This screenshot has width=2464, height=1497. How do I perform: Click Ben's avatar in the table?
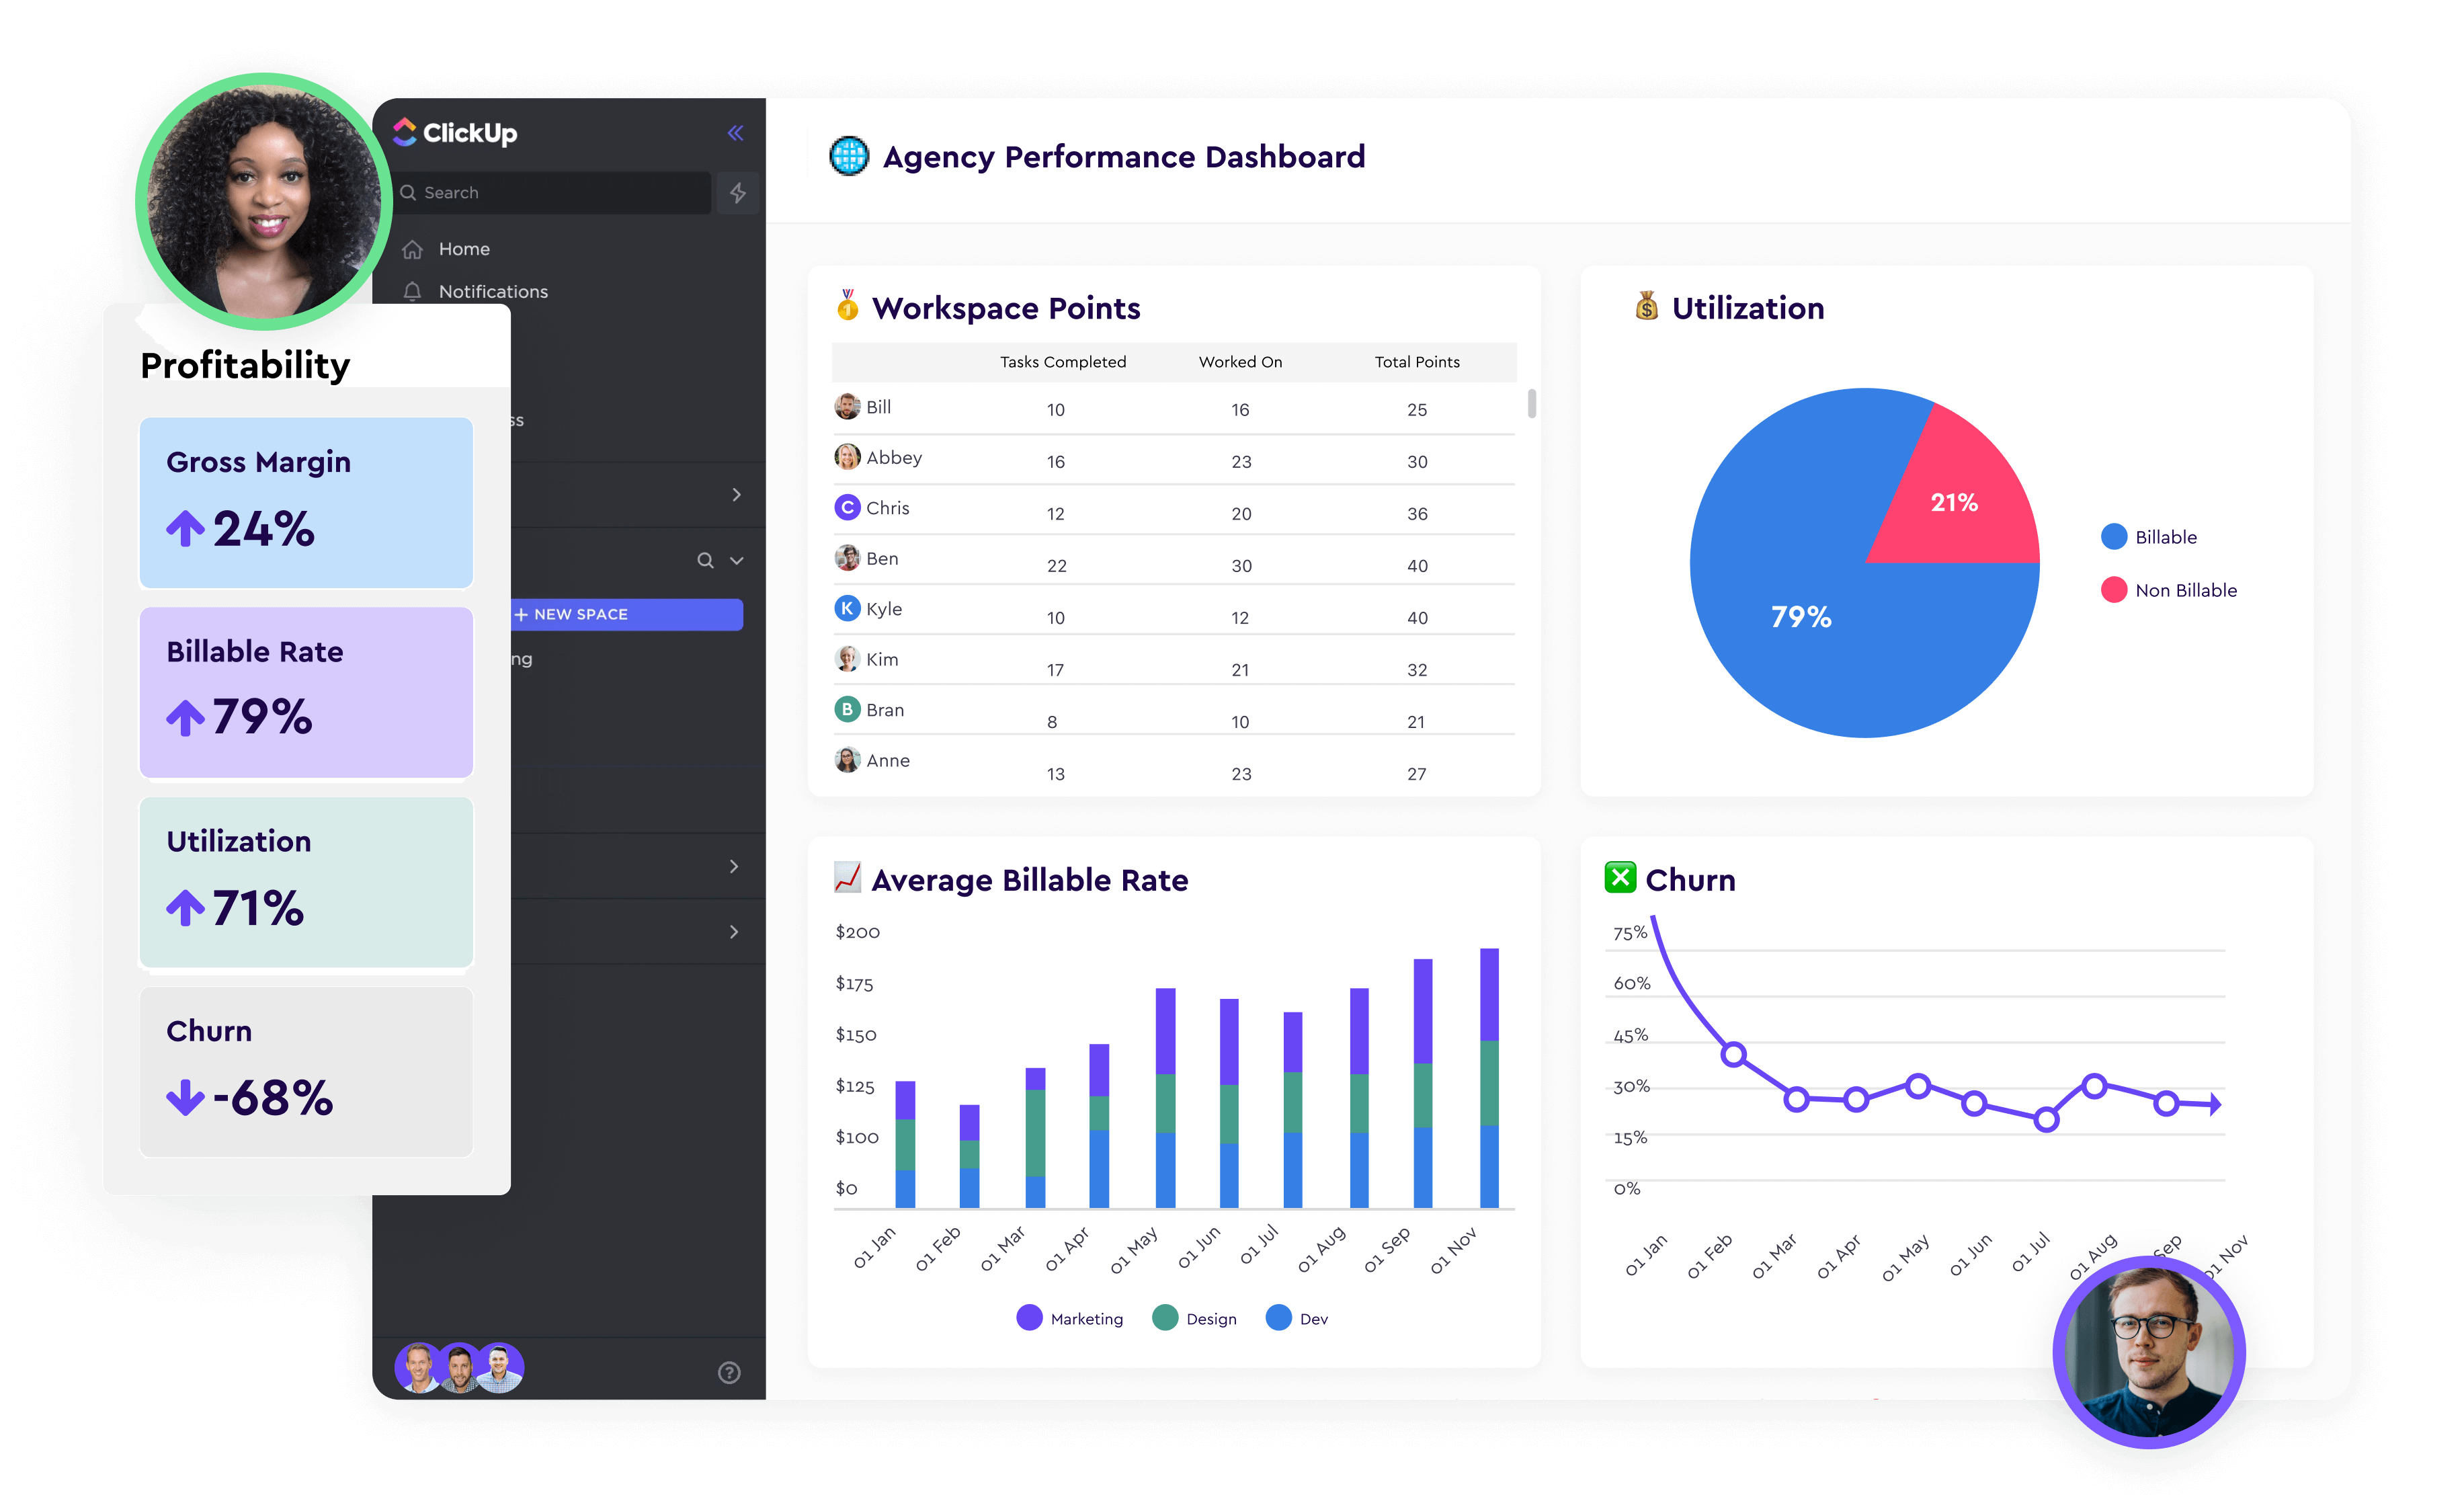pyautogui.click(x=847, y=558)
